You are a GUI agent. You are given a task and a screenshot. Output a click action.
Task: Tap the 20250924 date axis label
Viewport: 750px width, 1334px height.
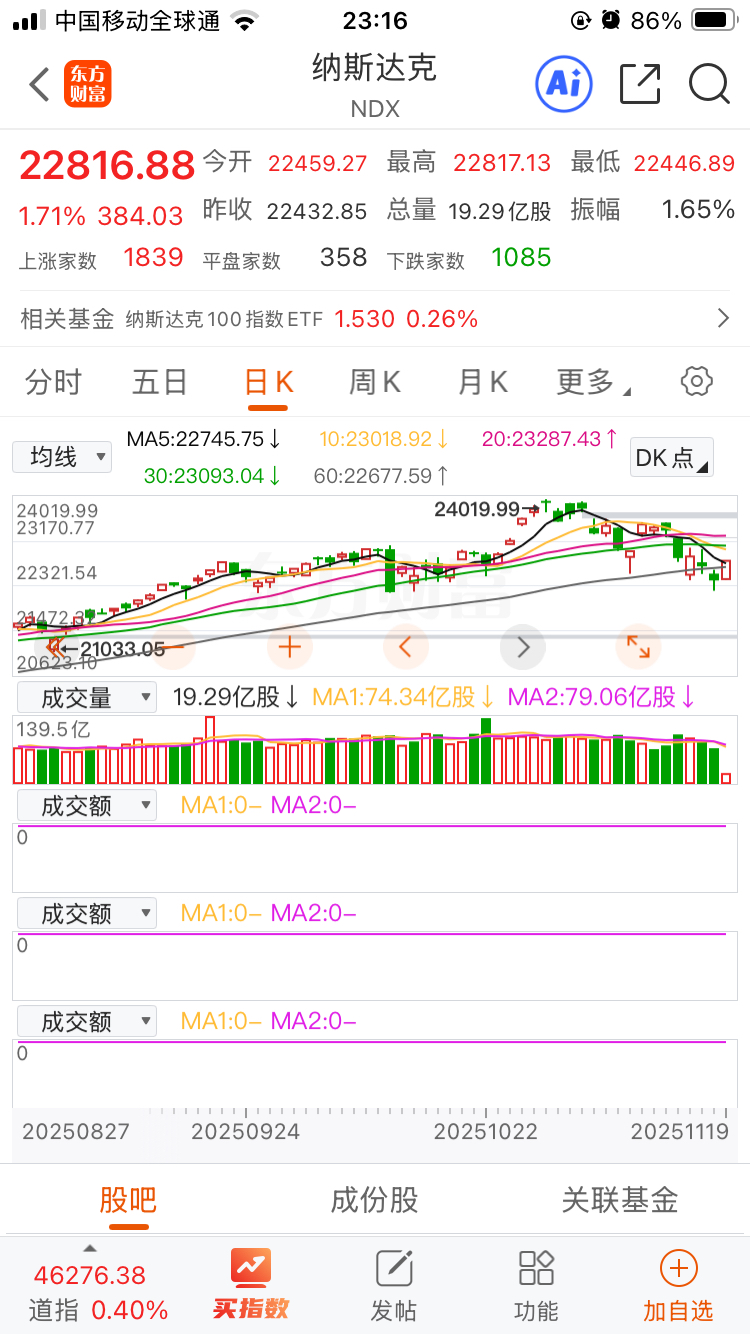245,1132
